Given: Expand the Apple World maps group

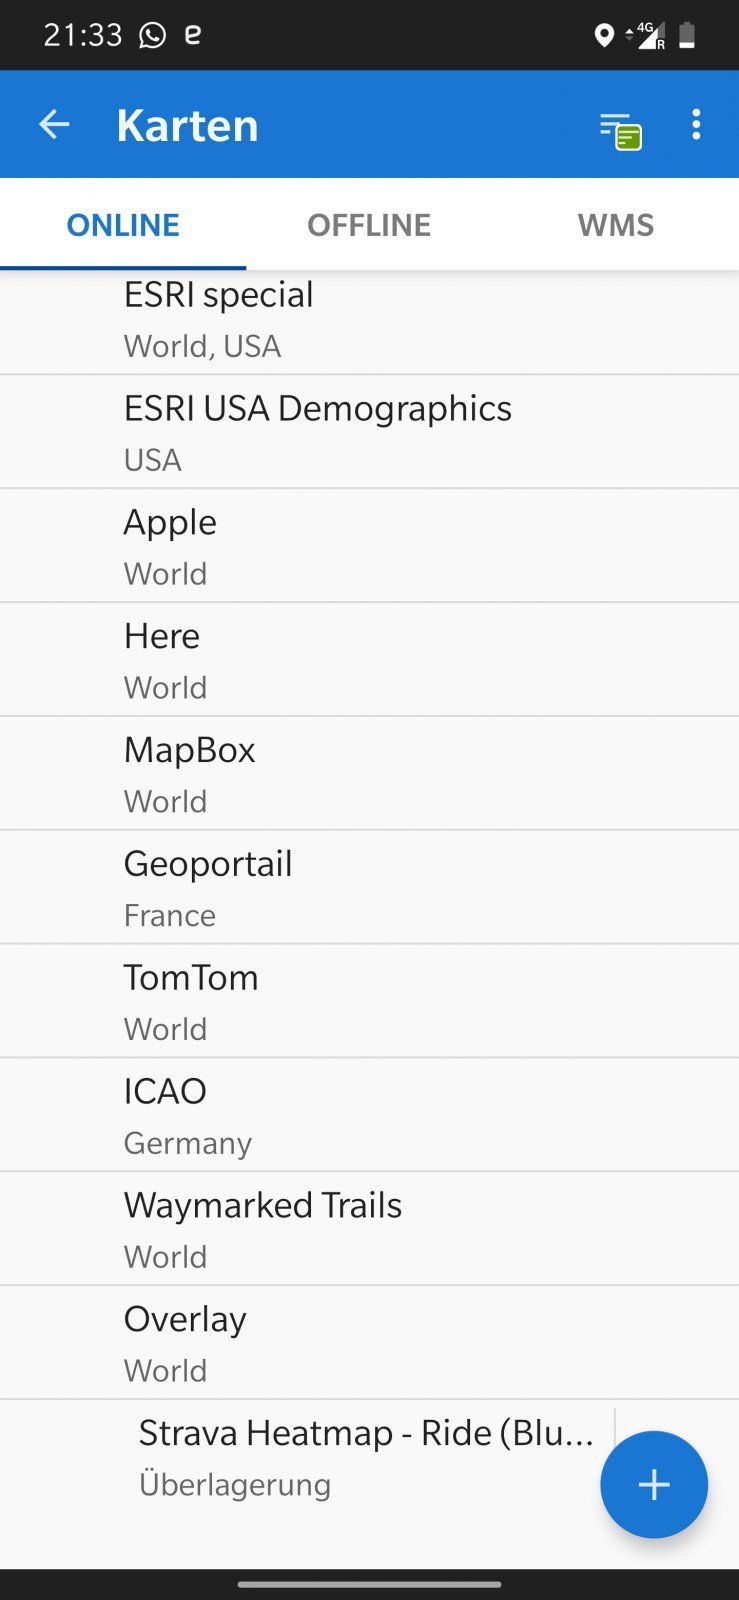Looking at the screenshot, I should tap(369, 546).
